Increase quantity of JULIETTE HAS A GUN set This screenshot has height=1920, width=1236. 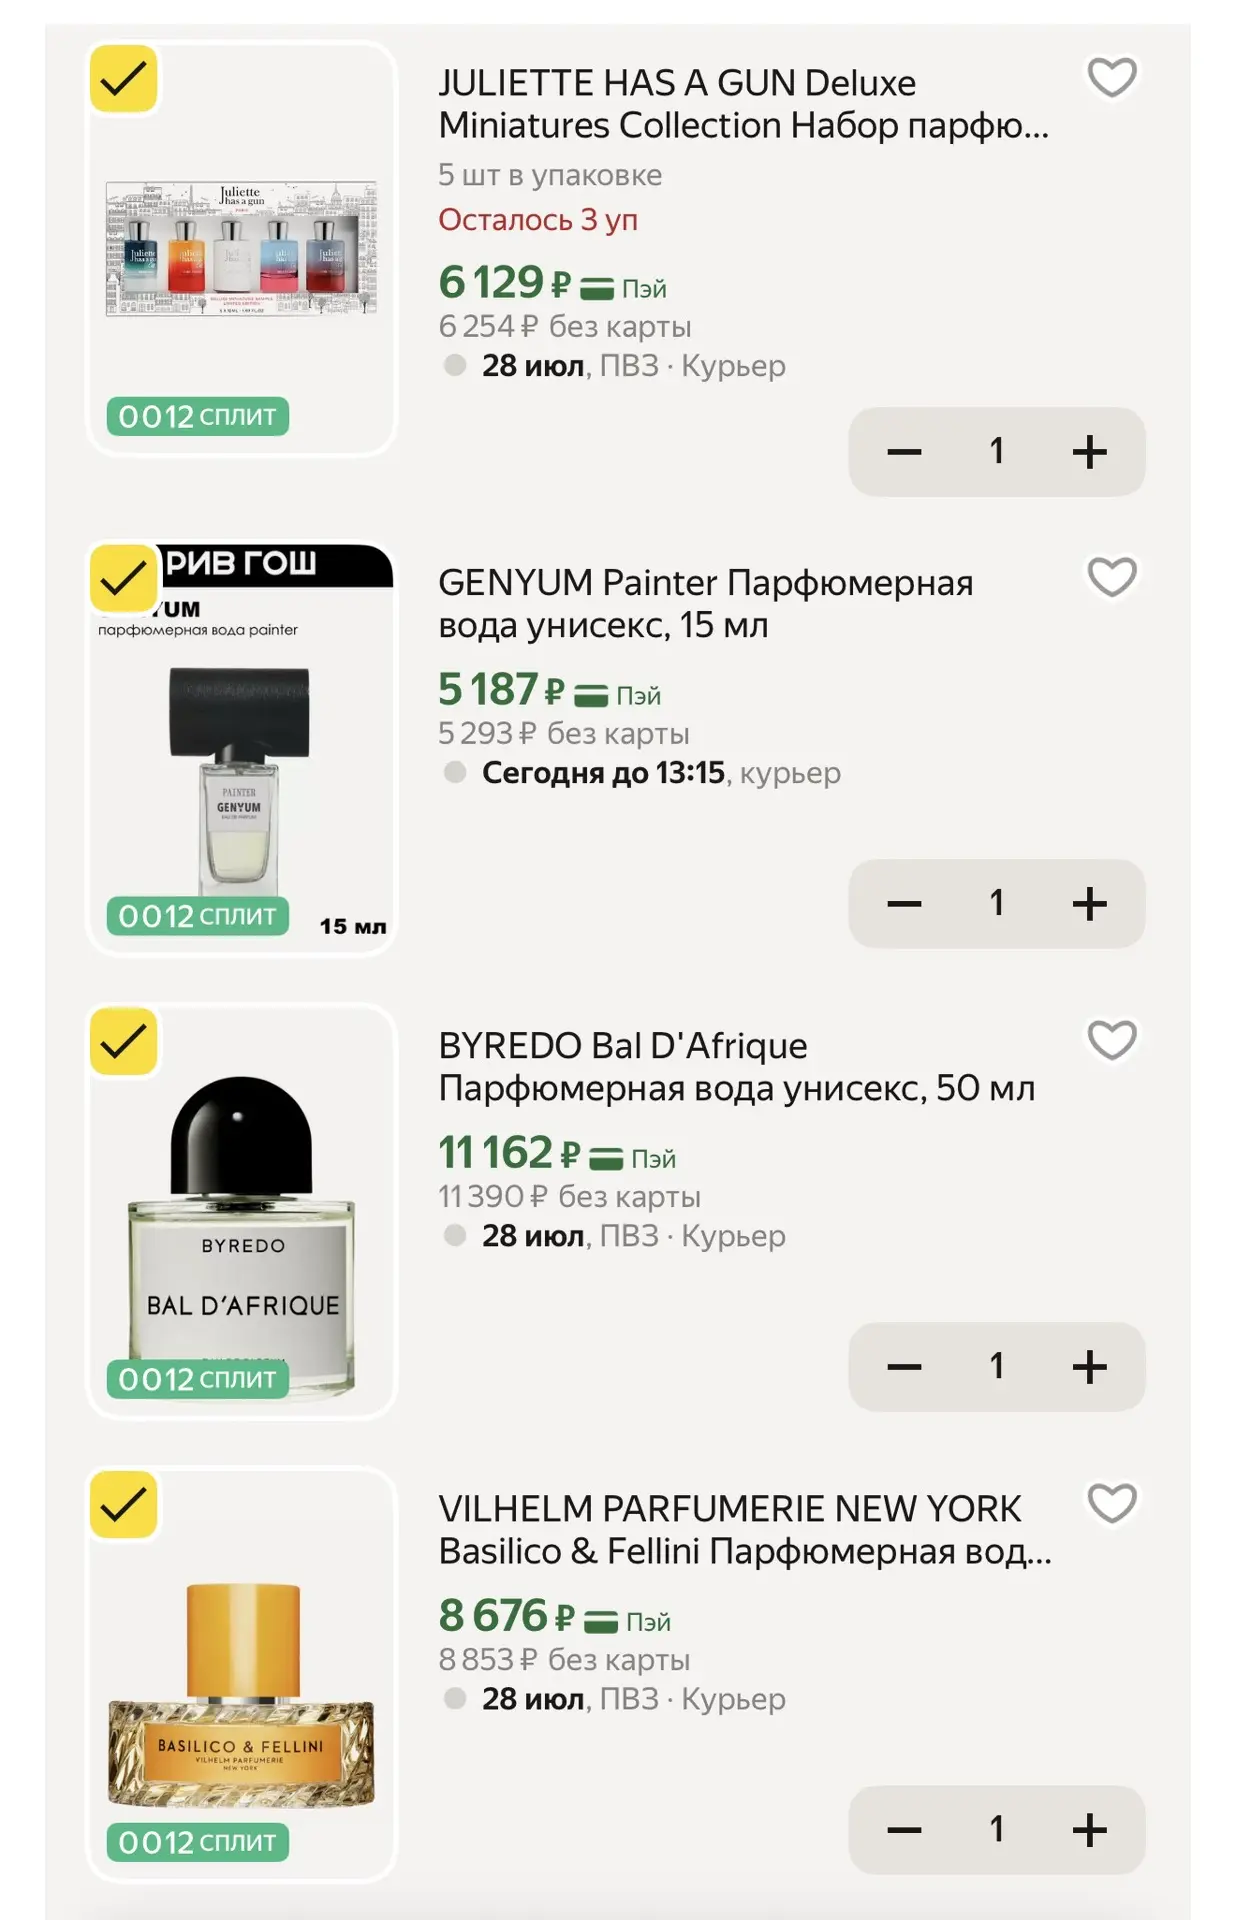coord(1089,452)
